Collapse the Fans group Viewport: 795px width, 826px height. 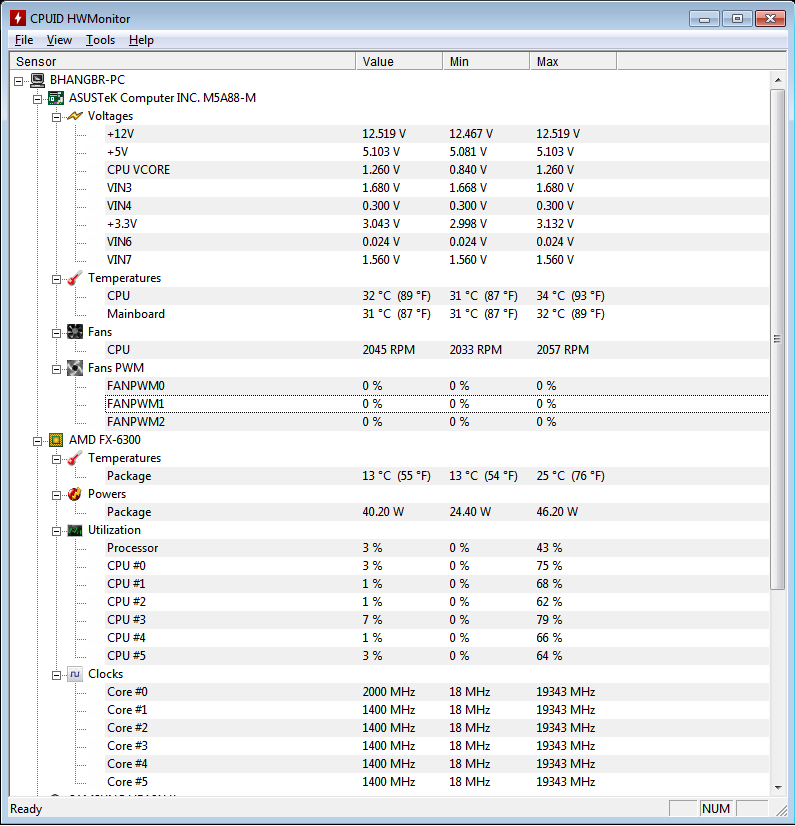pos(56,333)
